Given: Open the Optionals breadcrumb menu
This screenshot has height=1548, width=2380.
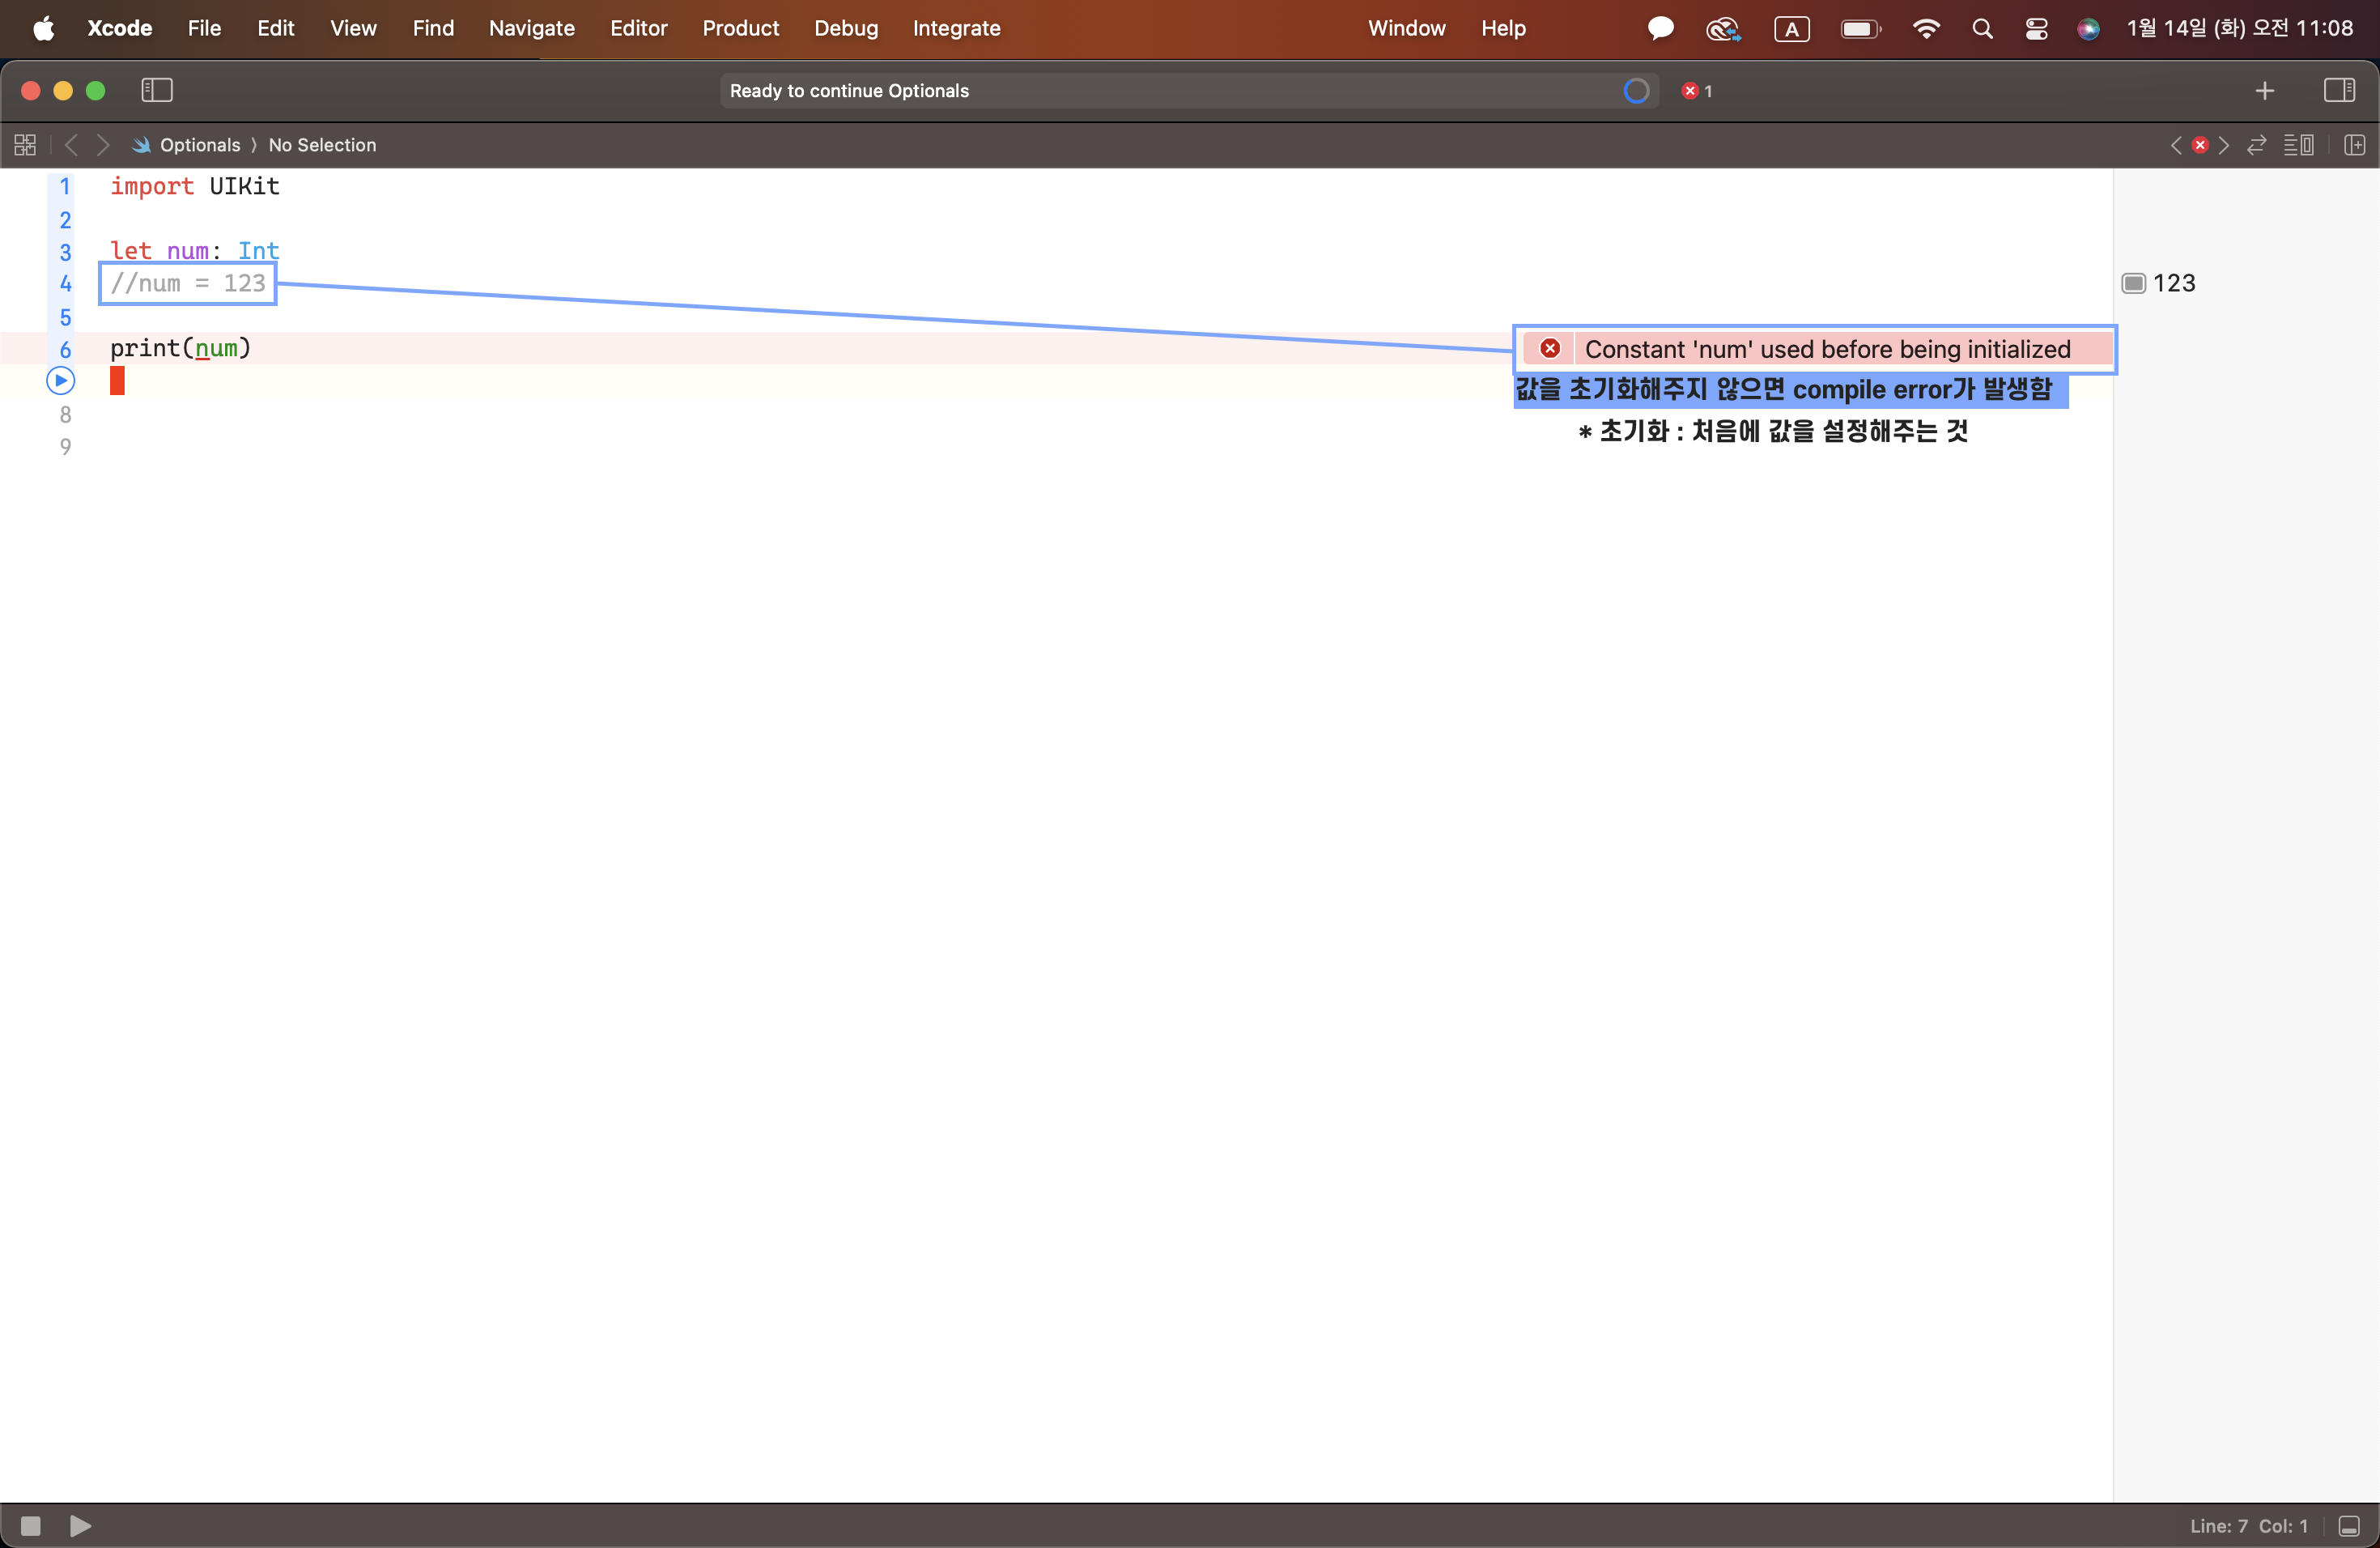Looking at the screenshot, I should [199, 145].
